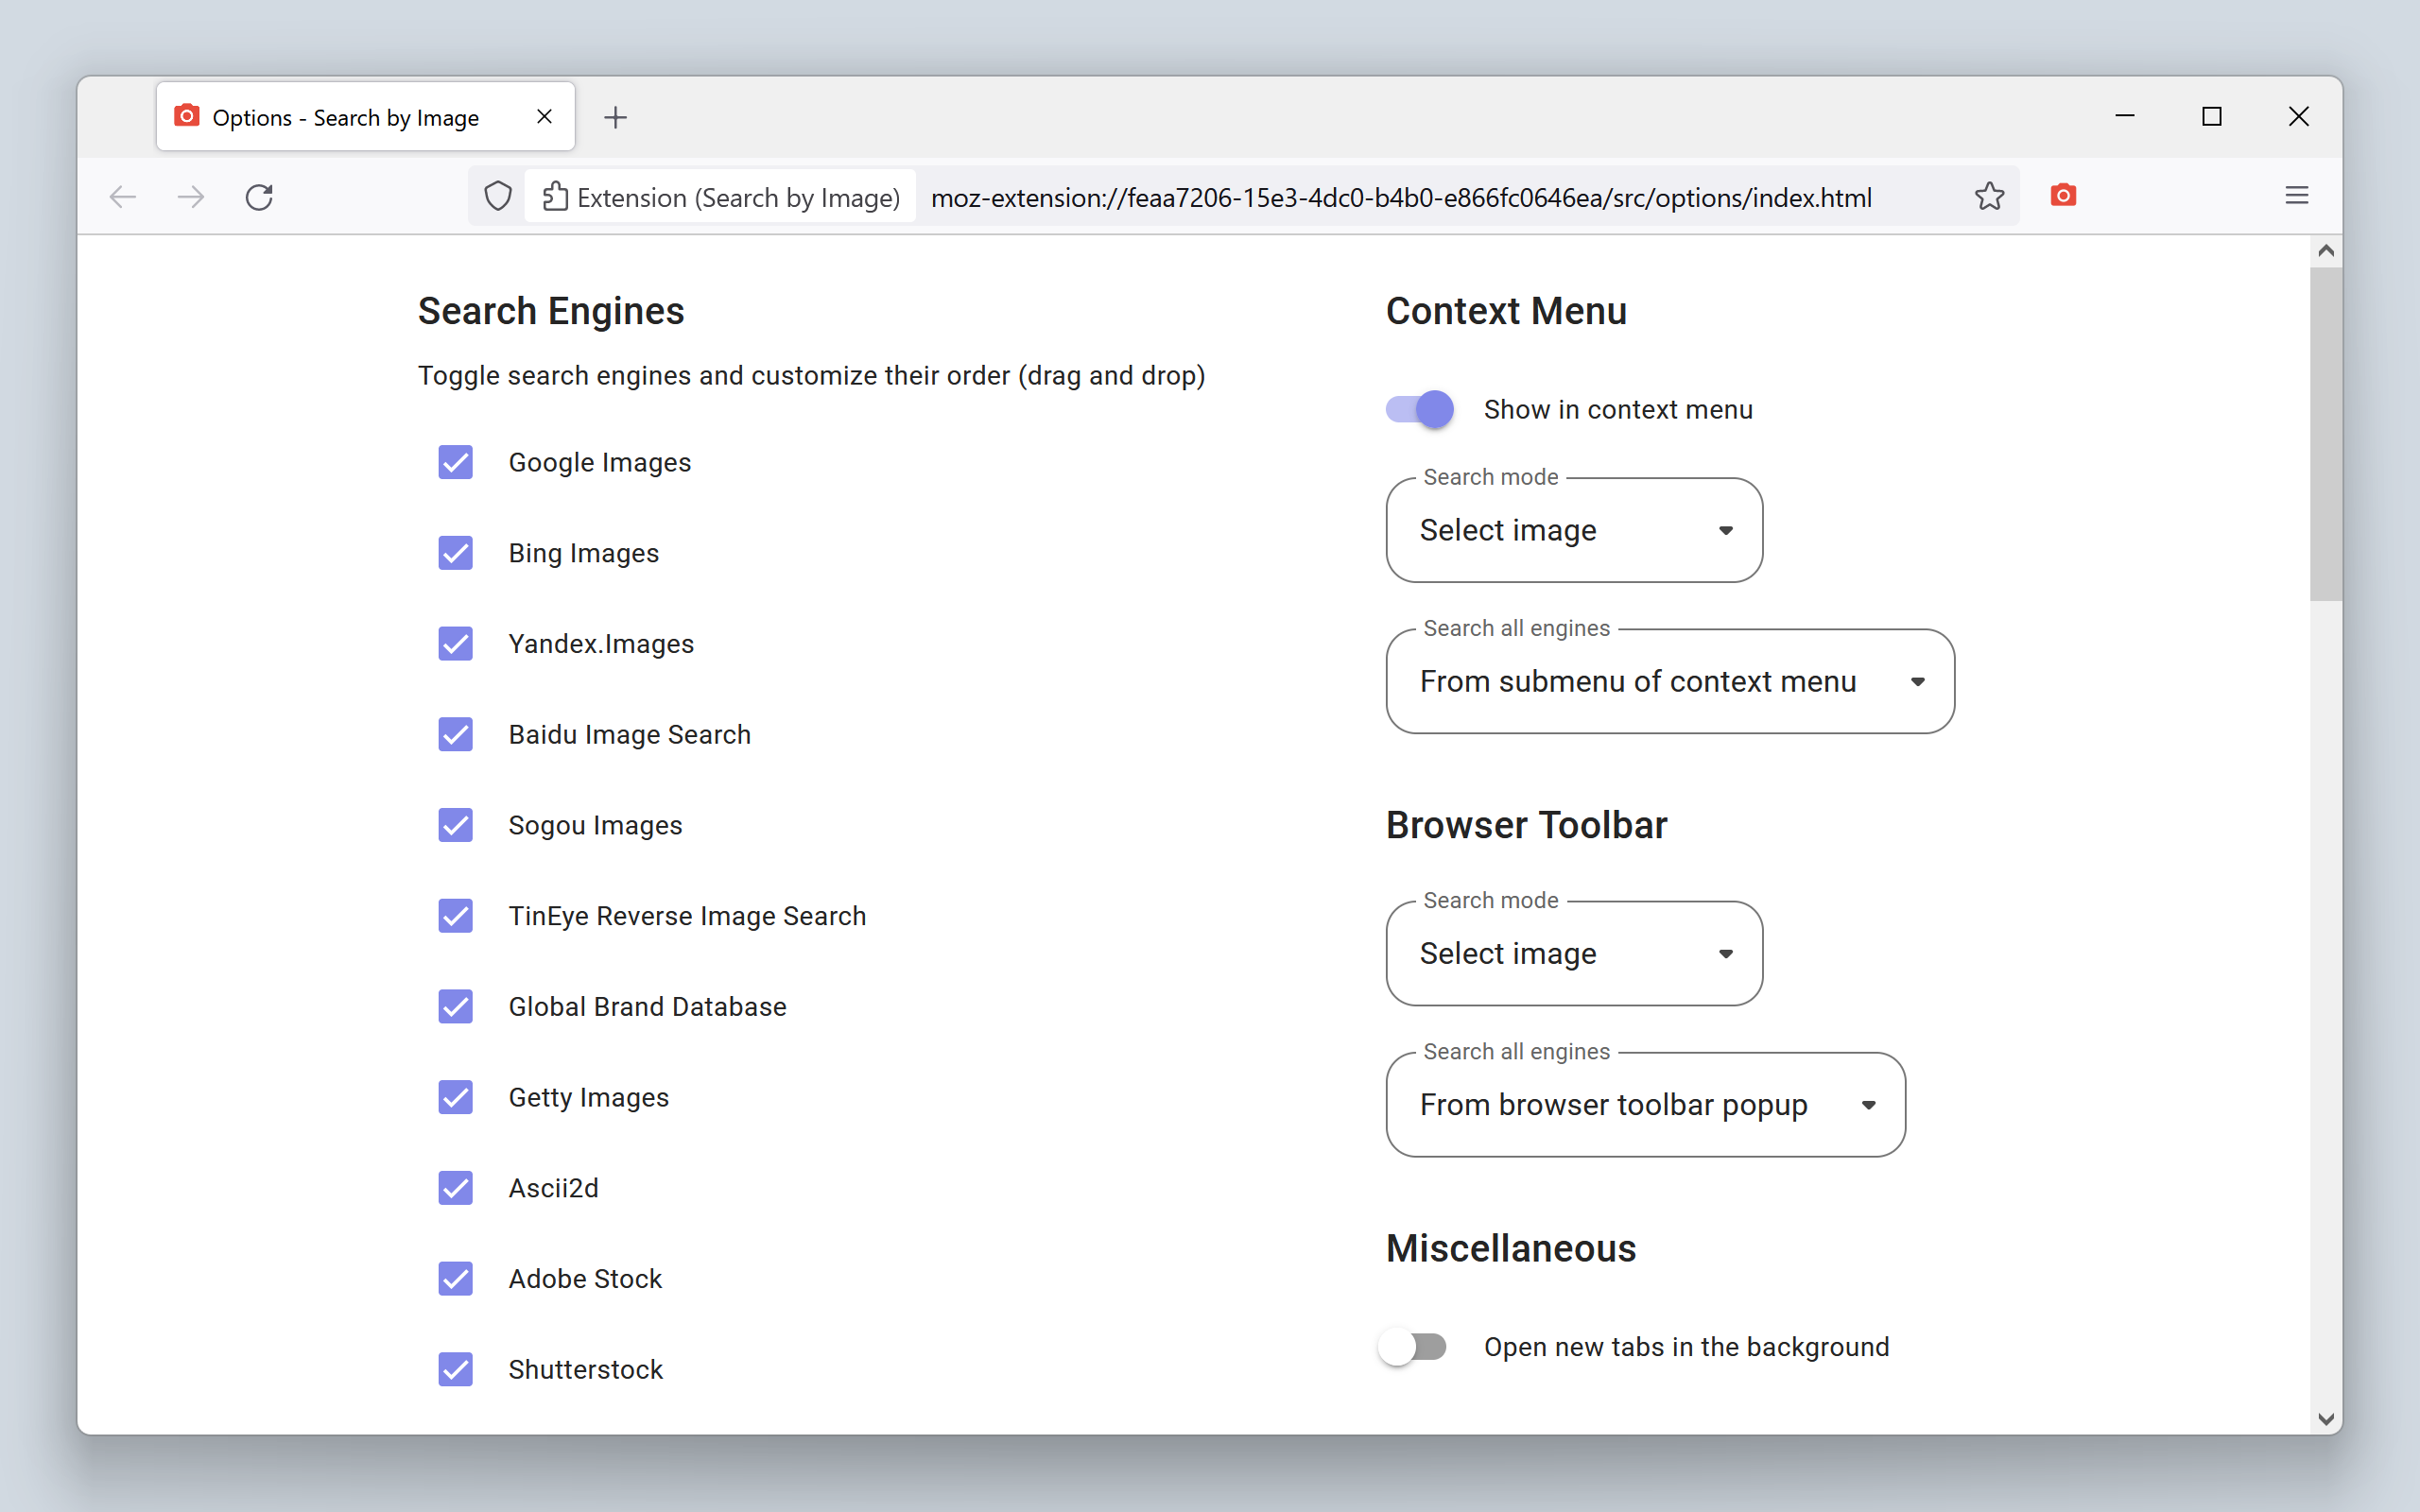The height and width of the screenshot is (1512, 2420).
Task: Toggle off Show in context menu
Action: (x=1419, y=409)
